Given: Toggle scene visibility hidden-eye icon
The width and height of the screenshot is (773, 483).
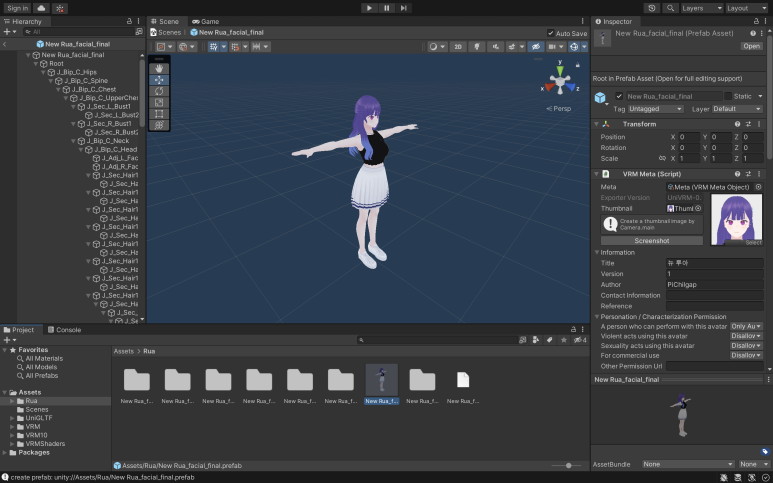Looking at the screenshot, I should click(536, 46).
